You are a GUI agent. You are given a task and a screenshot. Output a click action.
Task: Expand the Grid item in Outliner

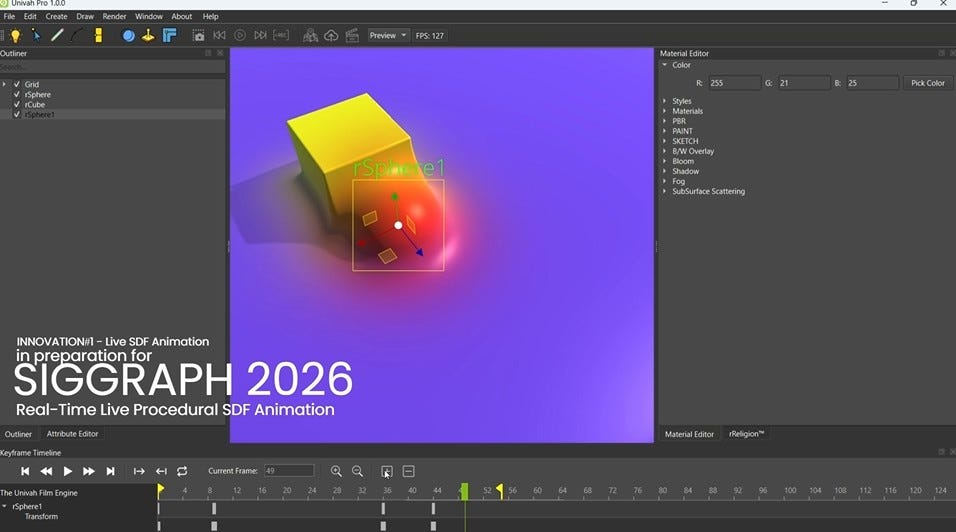[4, 84]
